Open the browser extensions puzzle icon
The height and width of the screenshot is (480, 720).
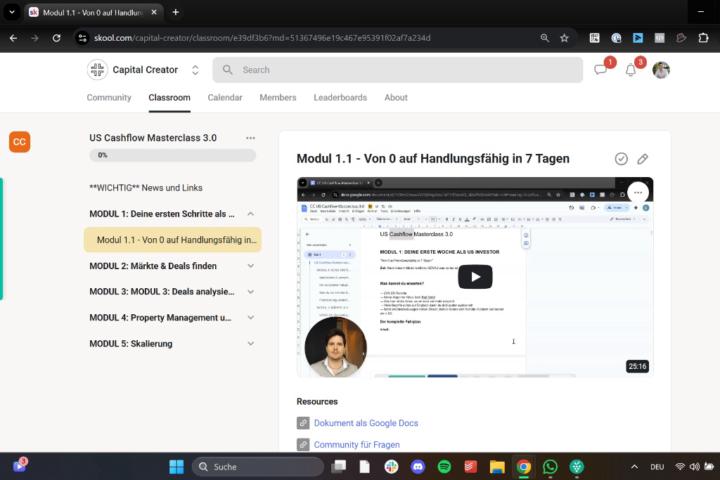pos(703,38)
